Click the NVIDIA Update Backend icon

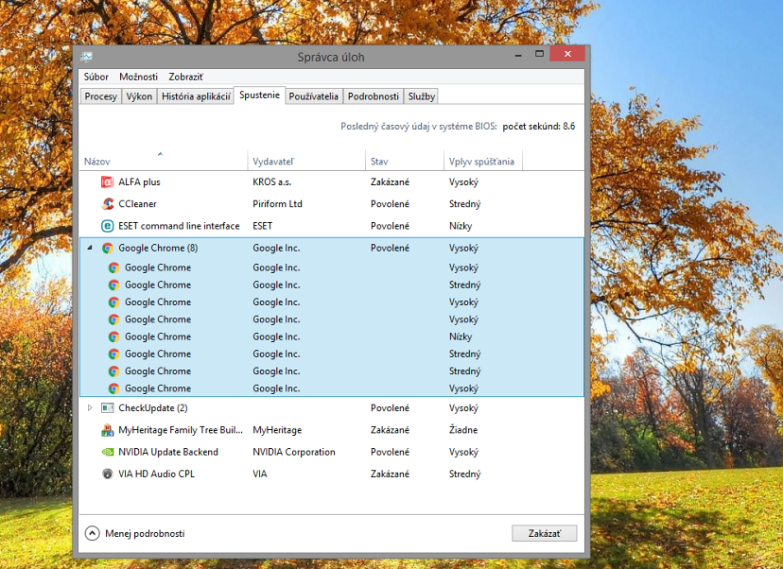pos(107,452)
